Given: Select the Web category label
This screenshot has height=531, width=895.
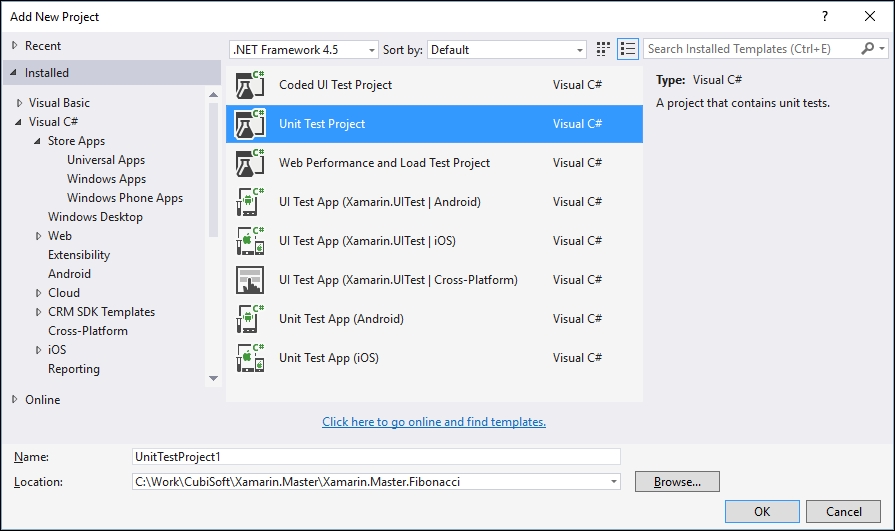Looking at the screenshot, I should tap(60, 236).
